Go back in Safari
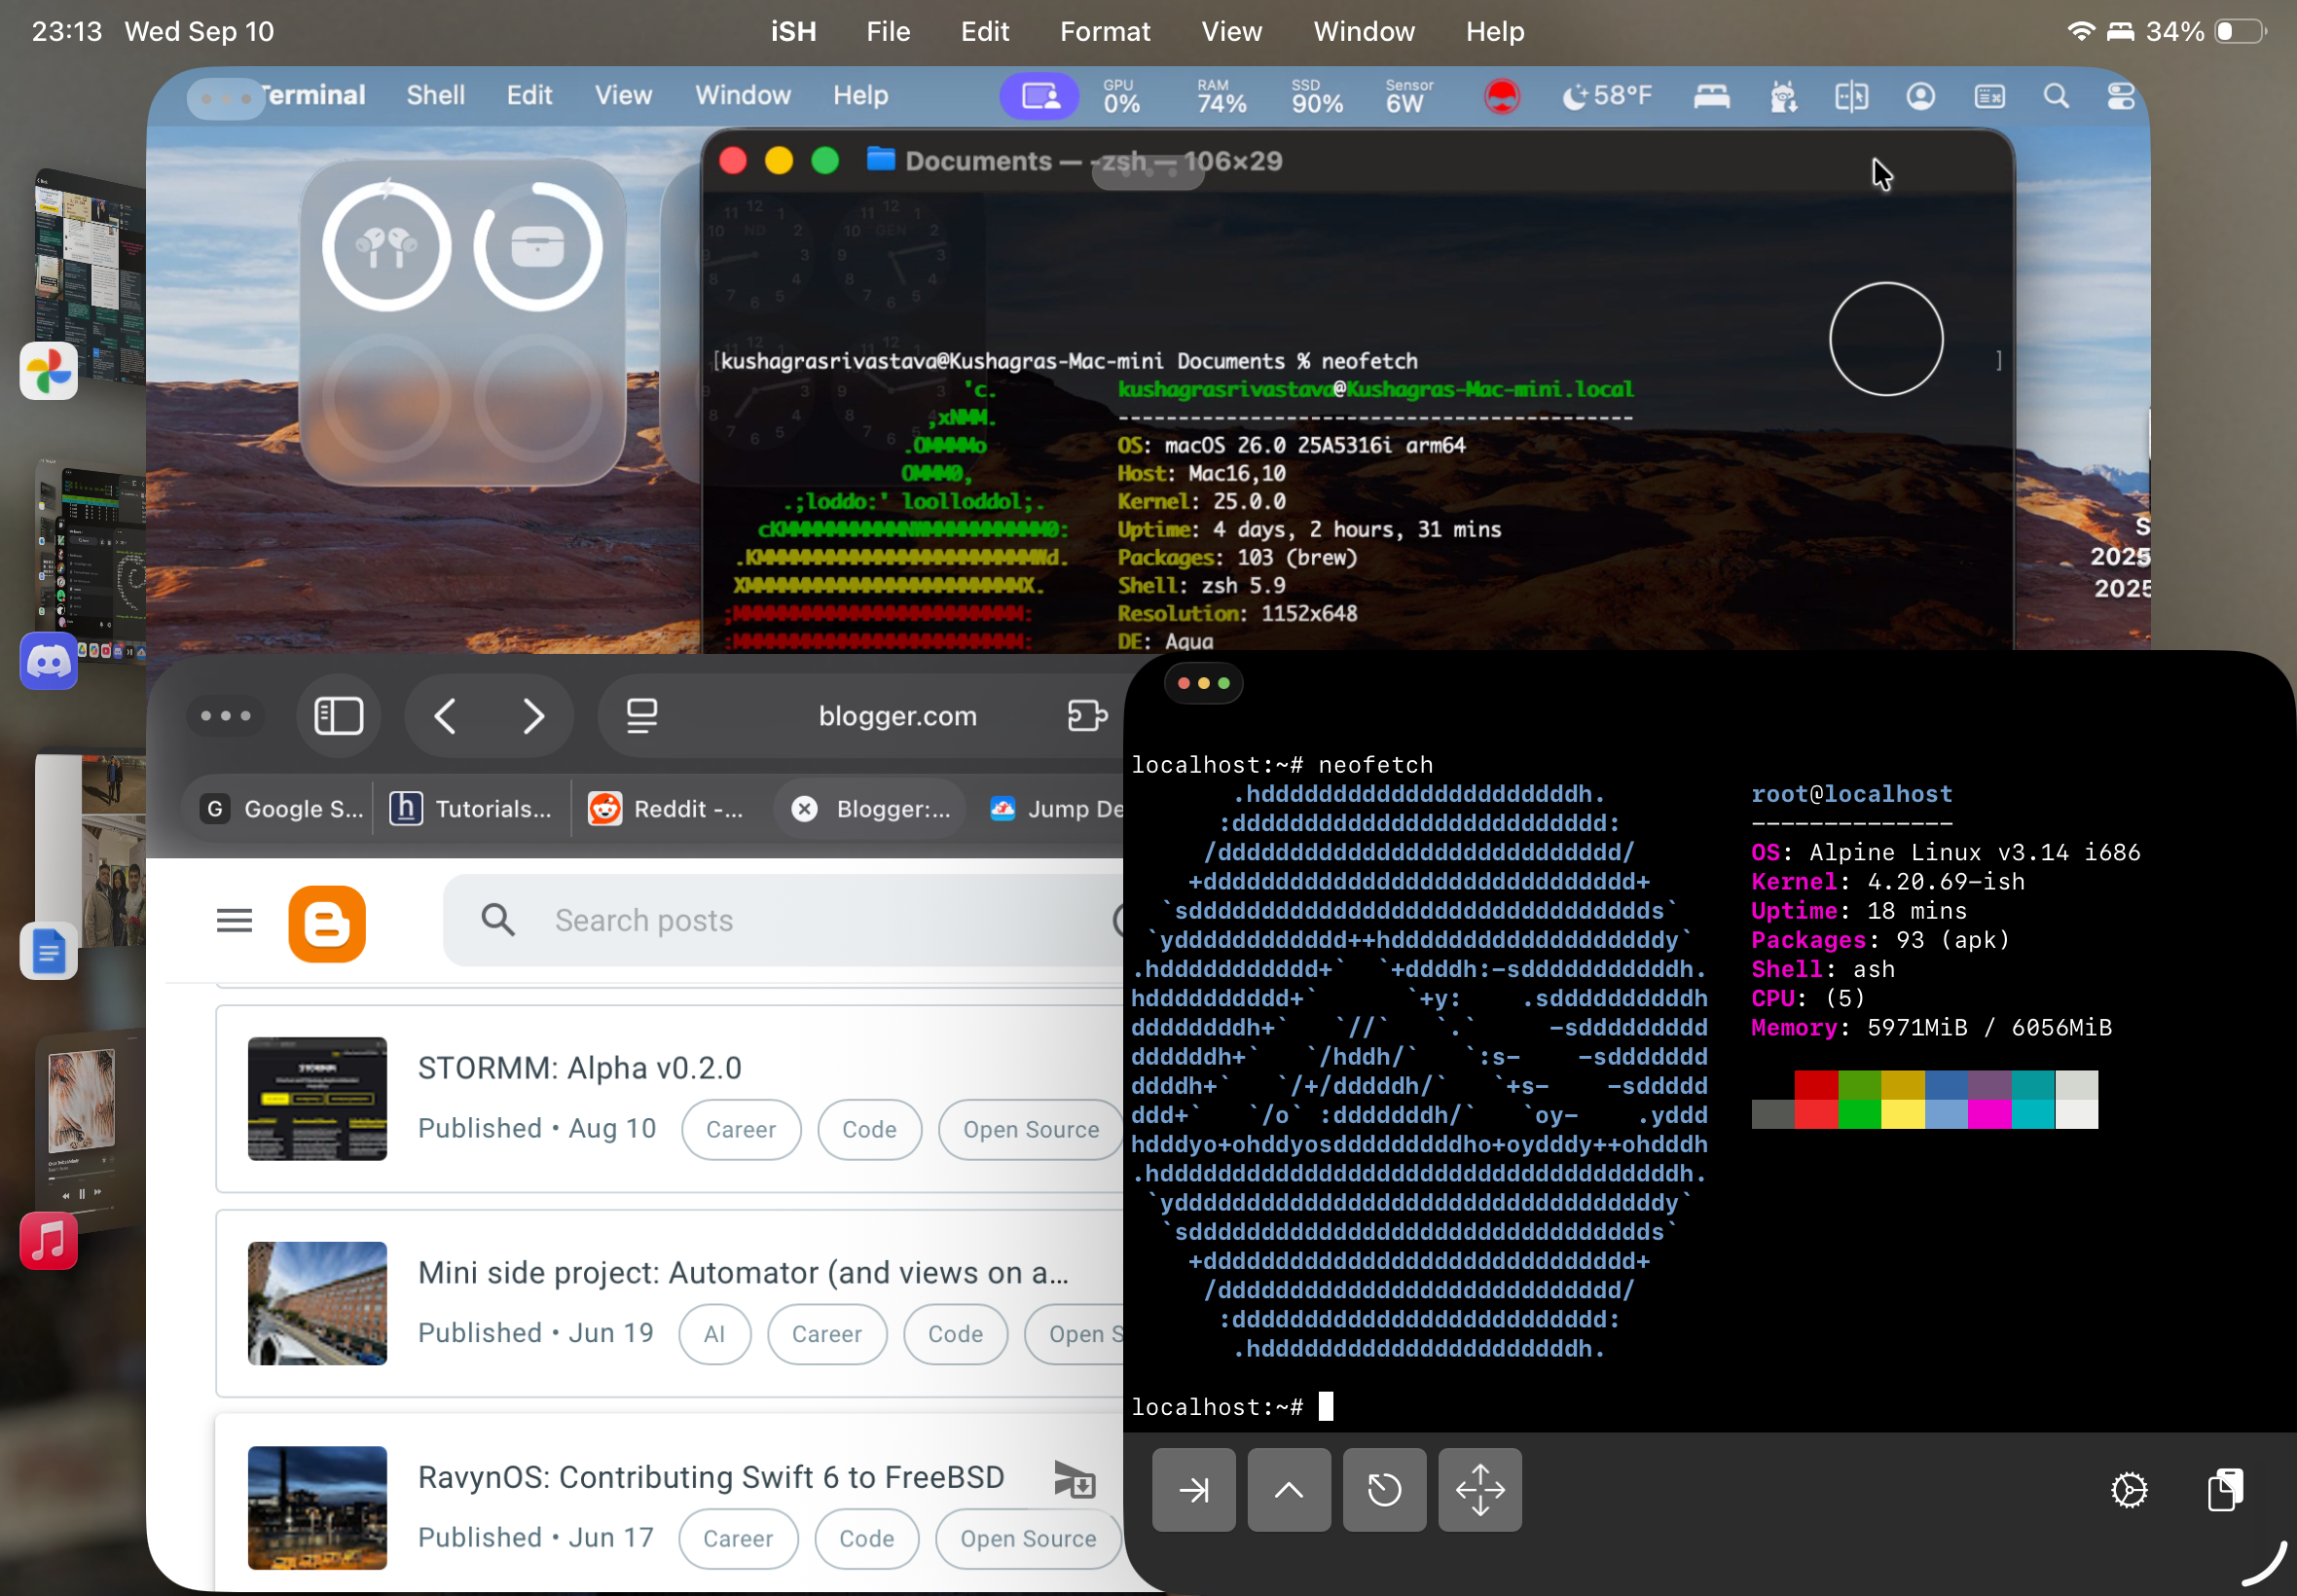2297x1596 pixels. 446,716
